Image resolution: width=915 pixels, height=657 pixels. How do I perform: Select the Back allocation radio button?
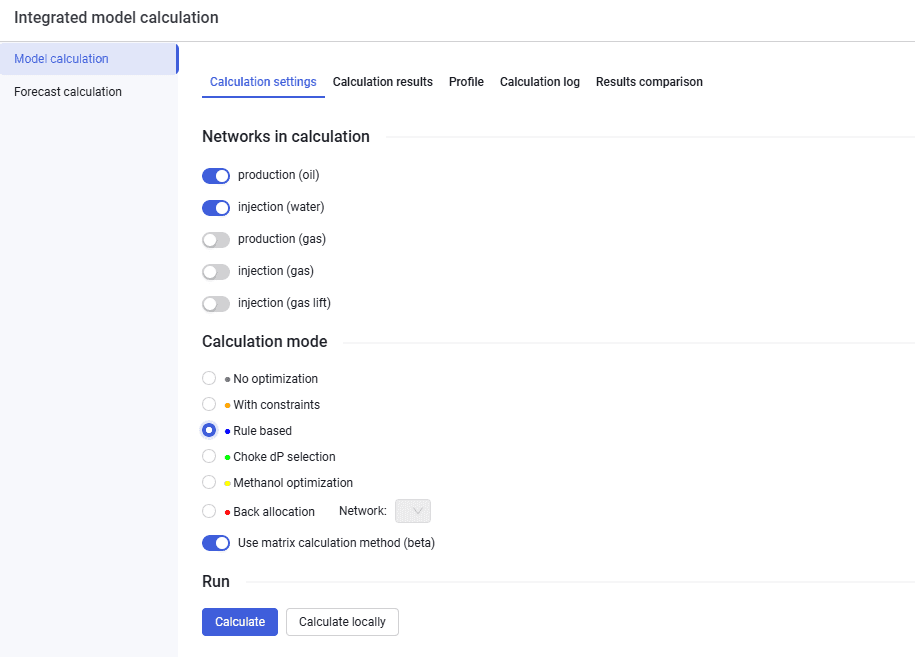pyautogui.click(x=209, y=511)
